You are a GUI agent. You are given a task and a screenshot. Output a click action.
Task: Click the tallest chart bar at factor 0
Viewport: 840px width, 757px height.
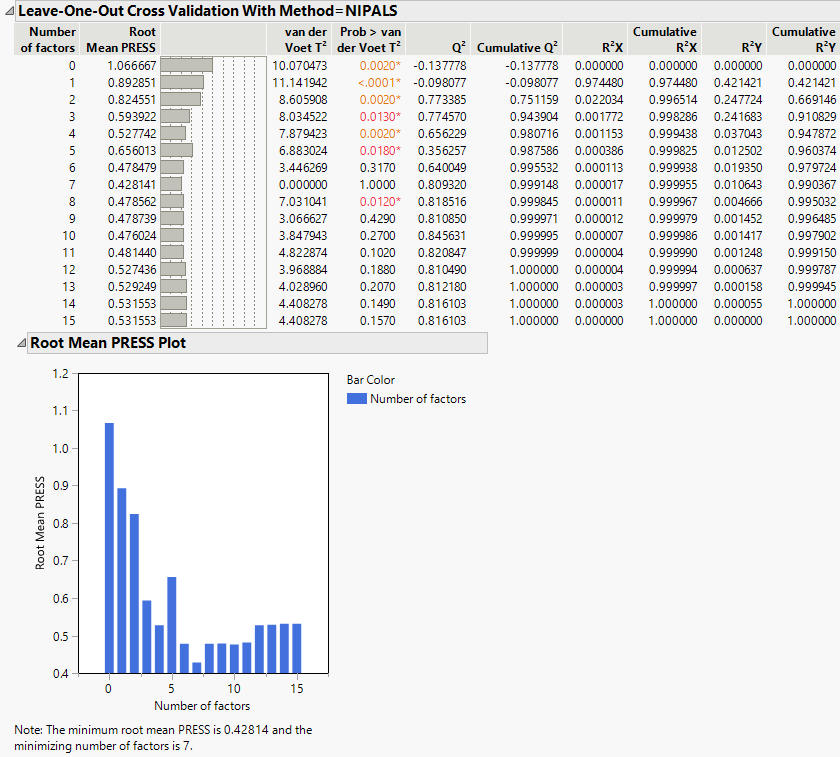[x=109, y=548]
